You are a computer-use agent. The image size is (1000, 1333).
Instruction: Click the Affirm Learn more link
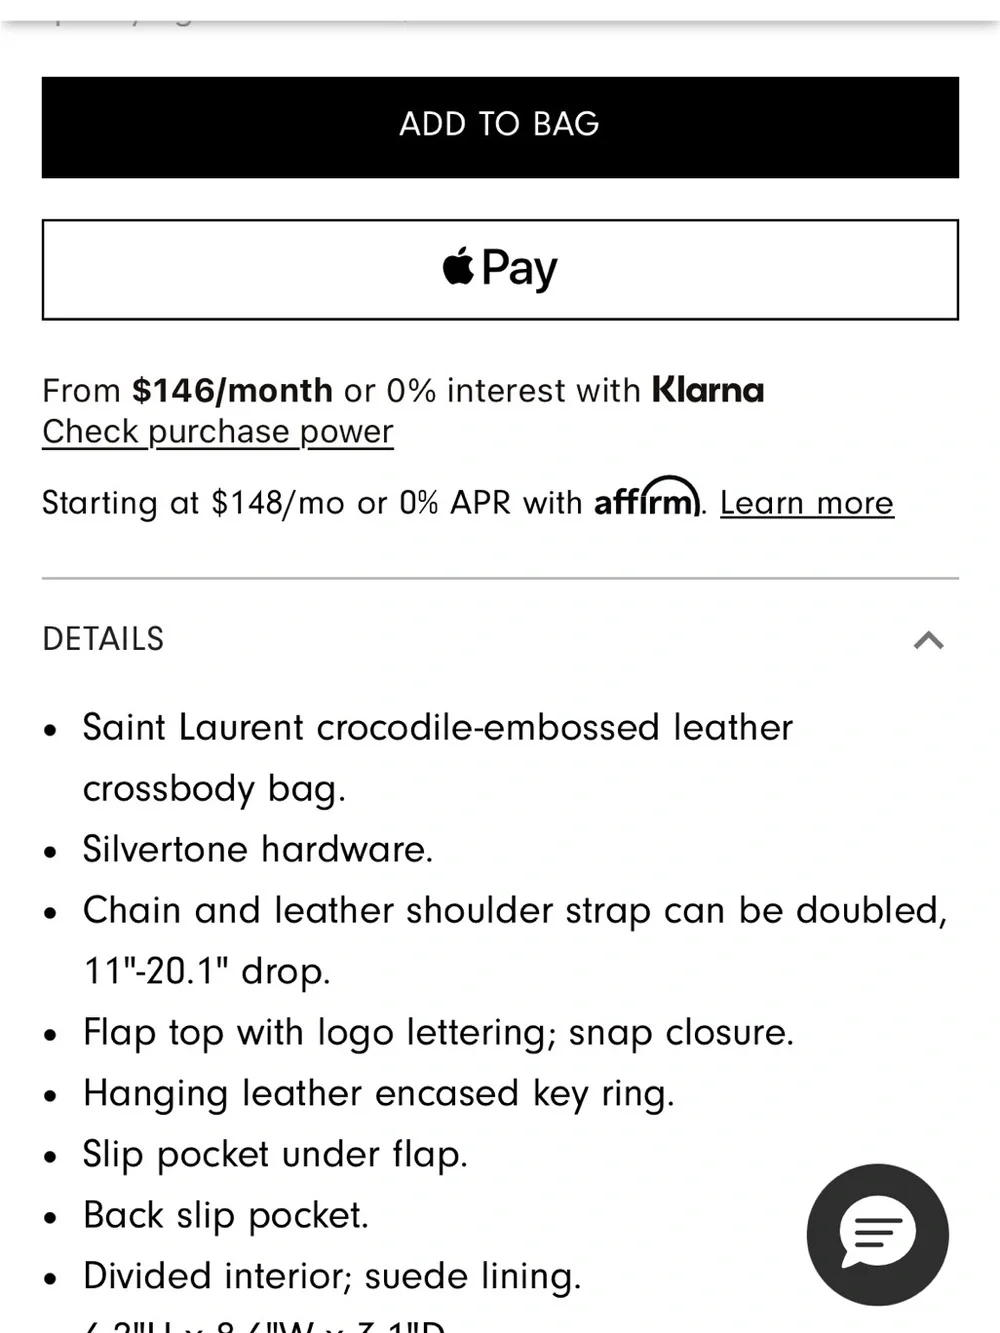click(806, 502)
